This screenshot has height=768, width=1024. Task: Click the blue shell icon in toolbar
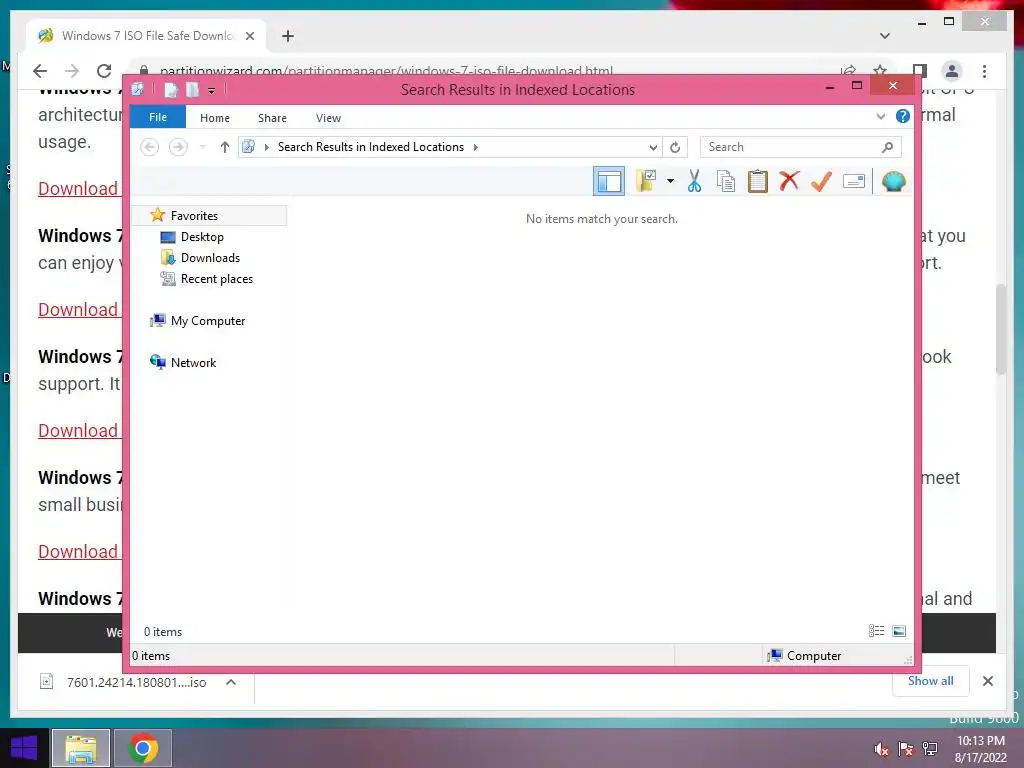click(x=893, y=181)
